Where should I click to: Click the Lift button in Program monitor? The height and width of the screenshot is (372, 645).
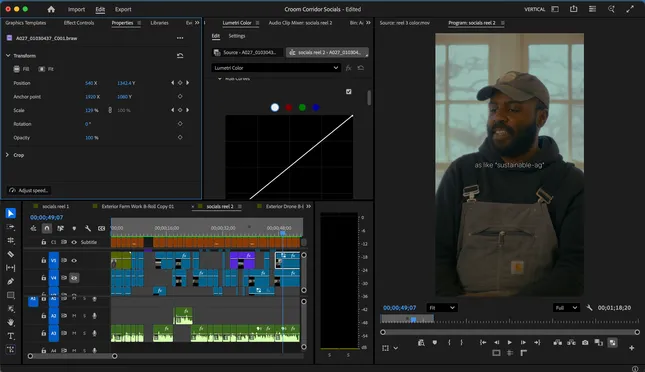[557, 342]
